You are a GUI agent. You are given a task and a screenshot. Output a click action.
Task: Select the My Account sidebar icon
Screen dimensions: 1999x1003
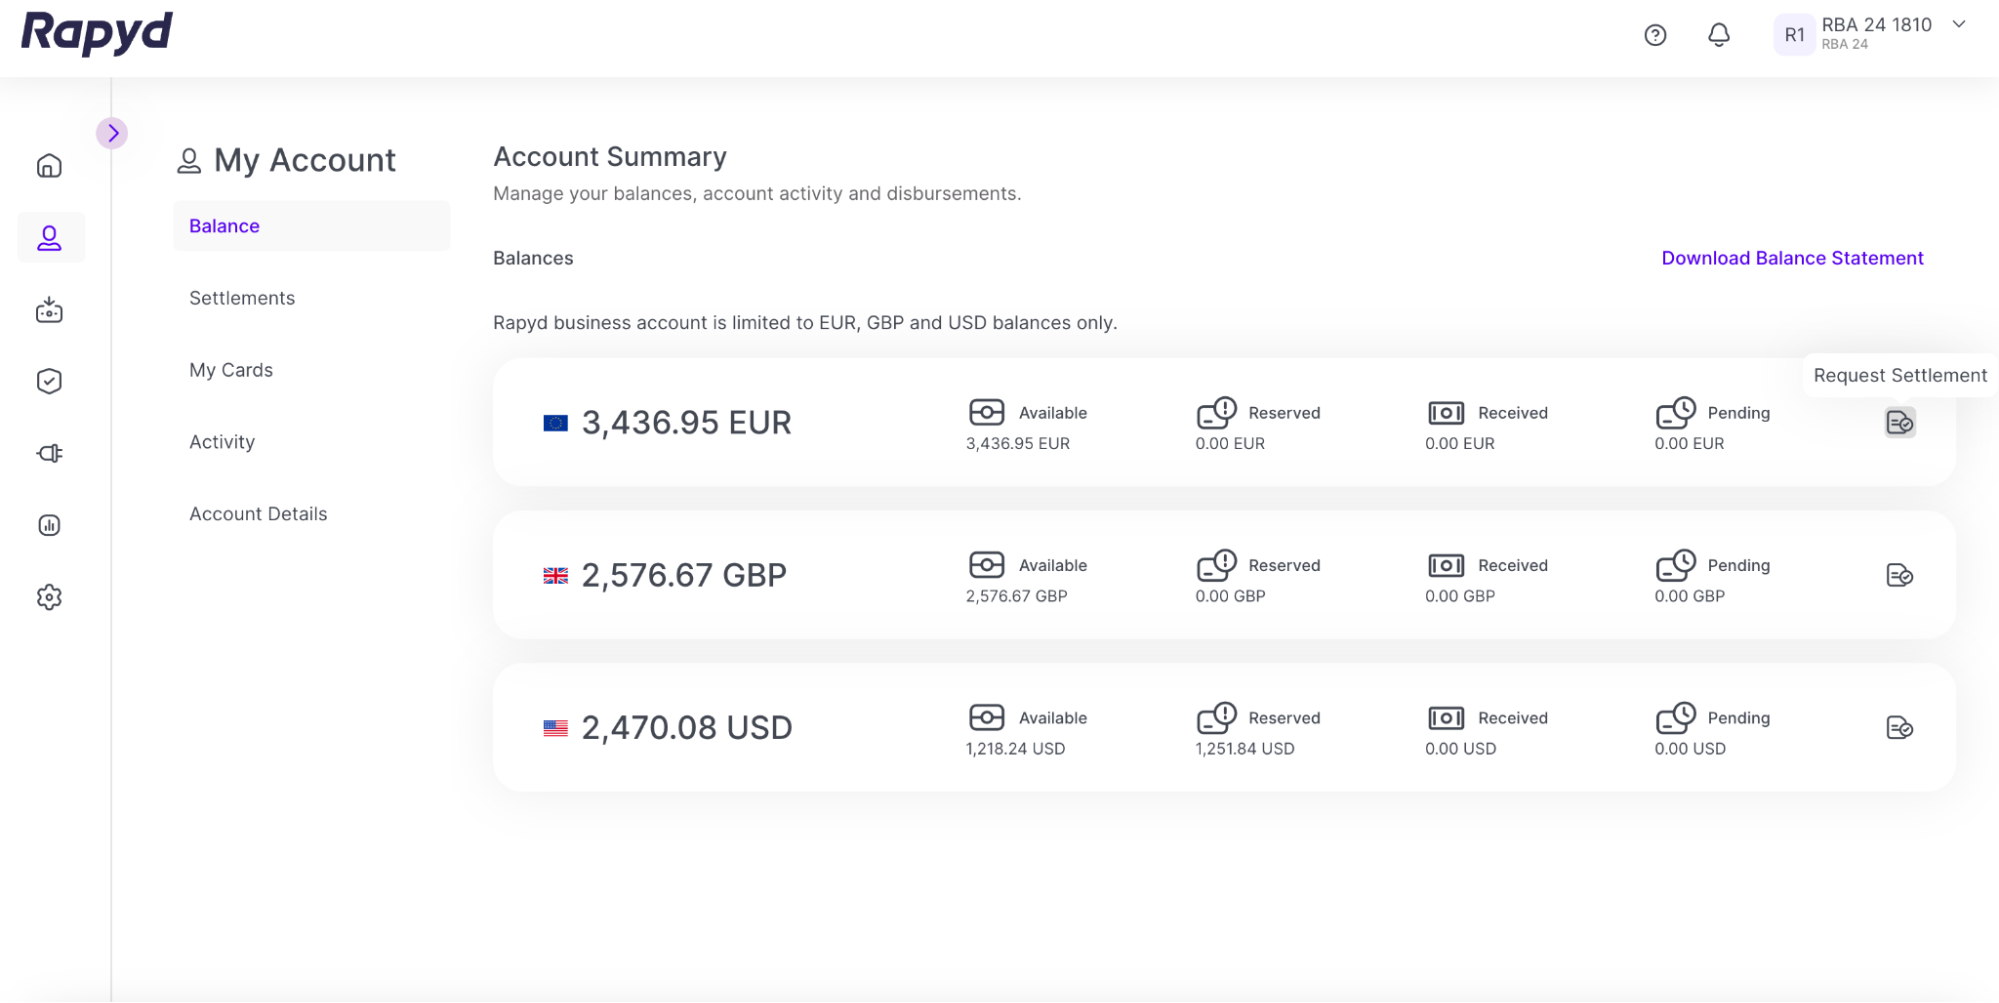(49, 238)
